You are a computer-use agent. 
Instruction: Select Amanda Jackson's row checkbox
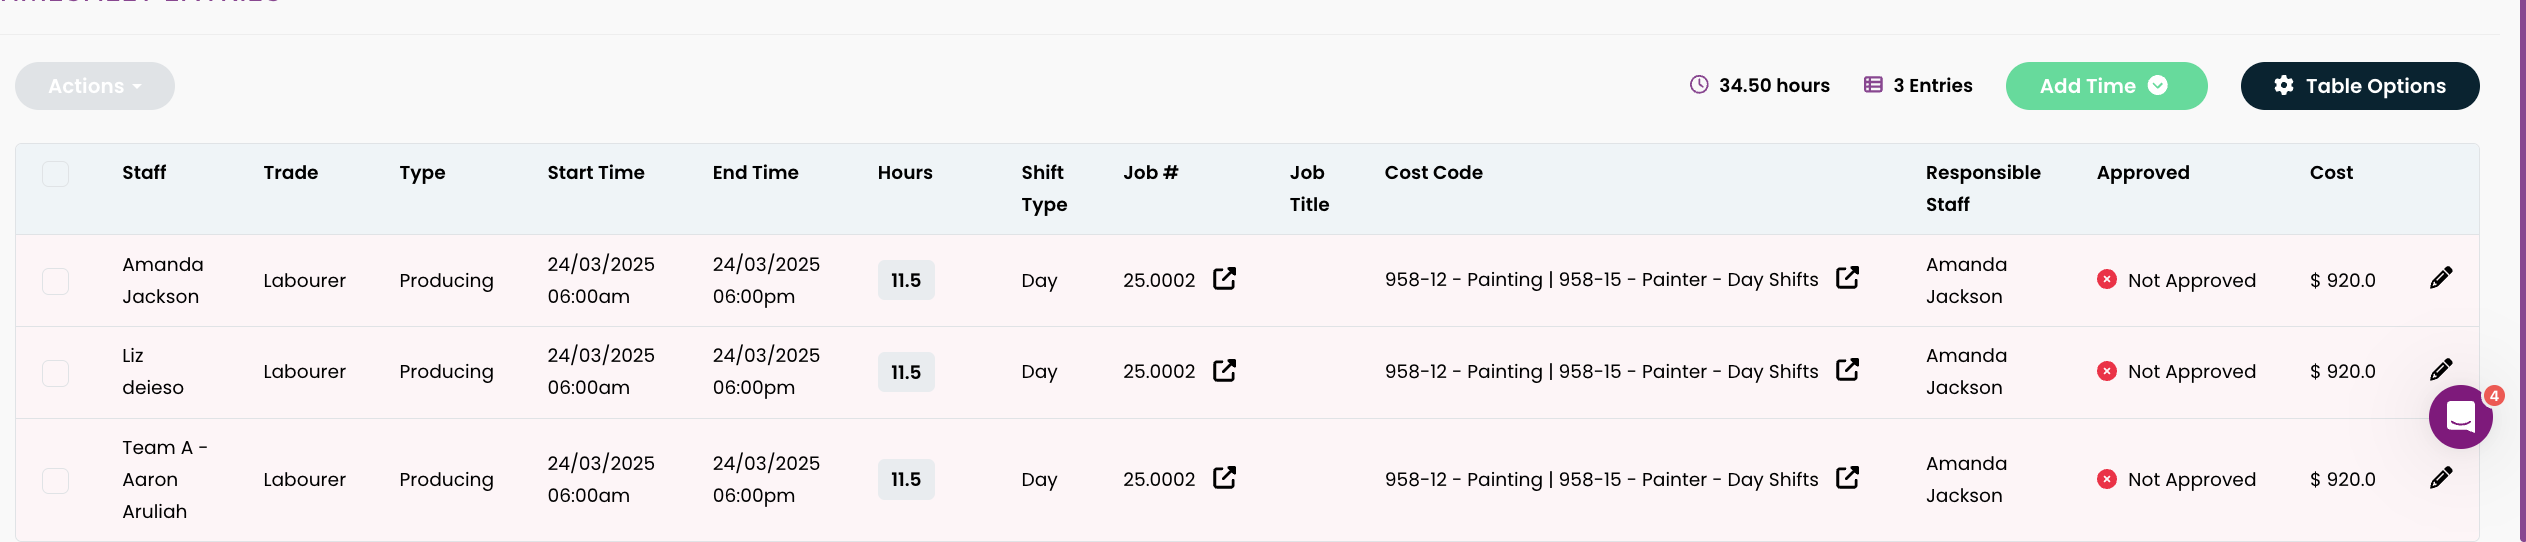(x=56, y=281)
